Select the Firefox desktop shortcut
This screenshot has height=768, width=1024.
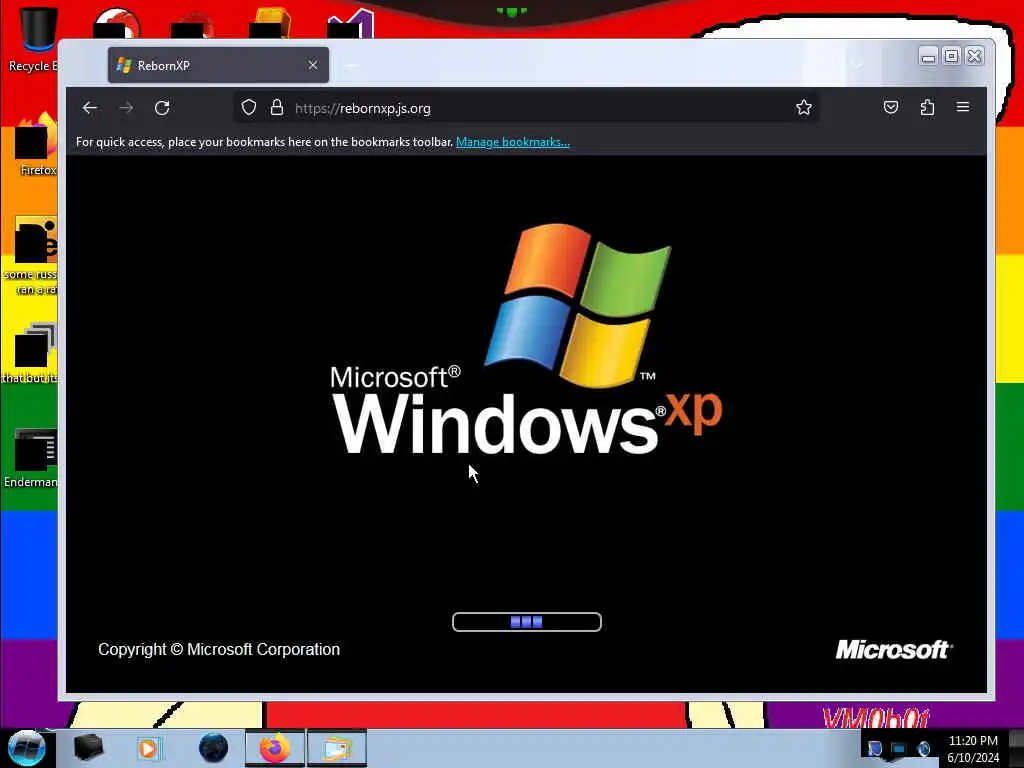(35, 145)
